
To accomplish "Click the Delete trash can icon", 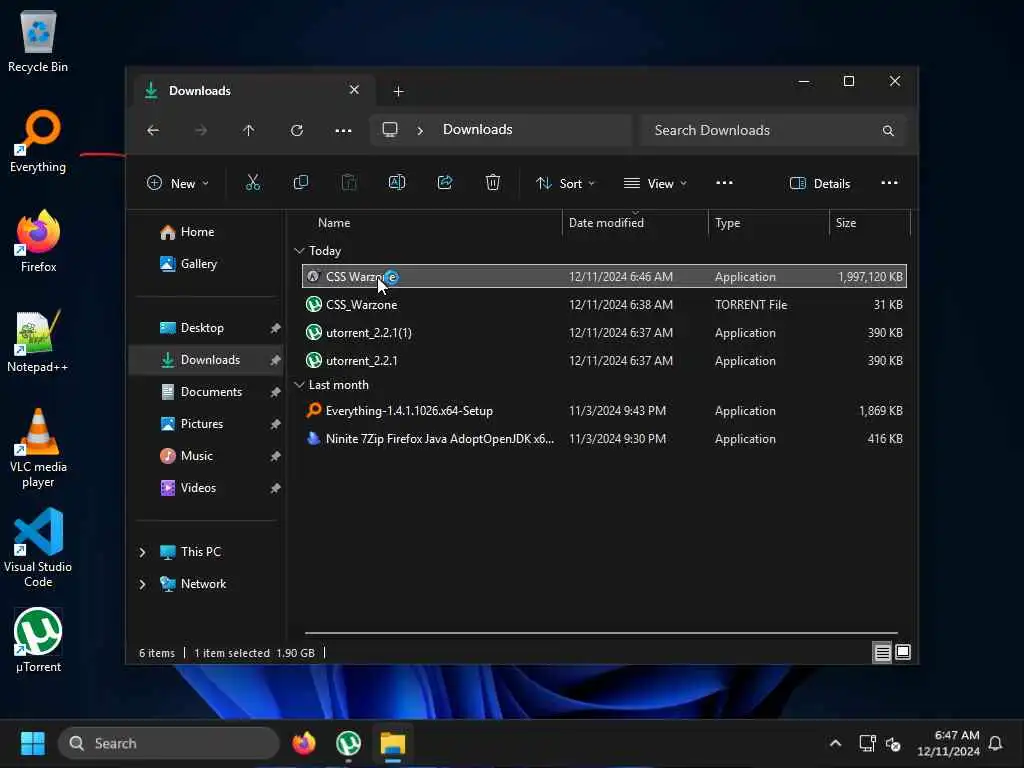I will [x=493, y=183].
